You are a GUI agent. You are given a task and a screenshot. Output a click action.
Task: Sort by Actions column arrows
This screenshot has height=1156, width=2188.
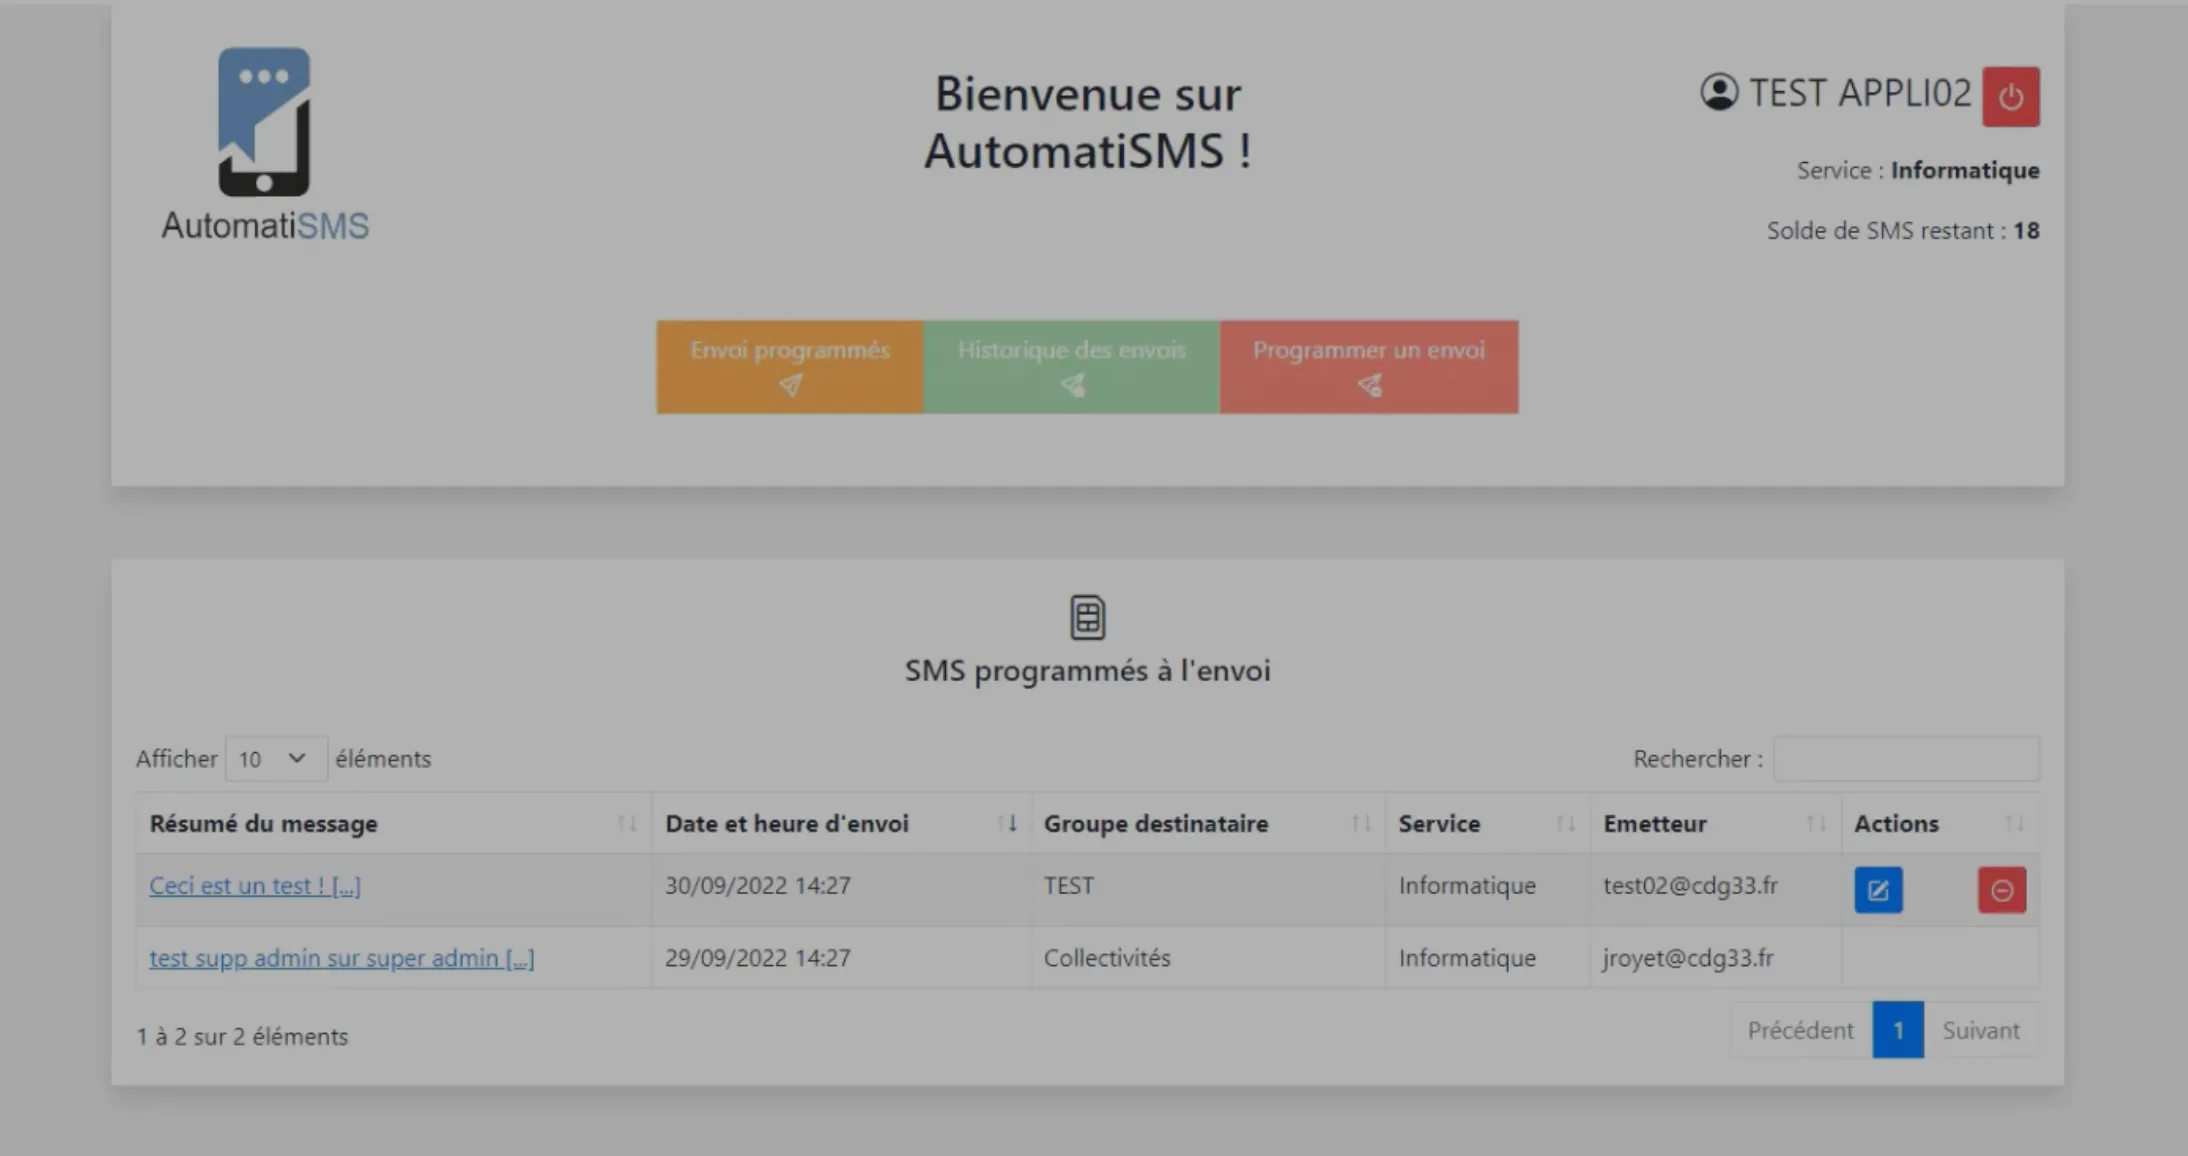tap(2015, 824)
